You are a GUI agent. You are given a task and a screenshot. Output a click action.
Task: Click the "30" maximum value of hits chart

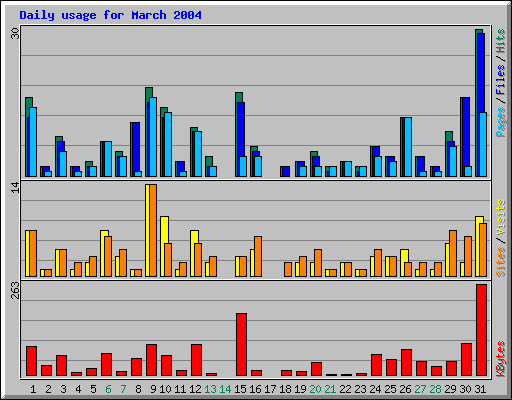pos(15,33)
